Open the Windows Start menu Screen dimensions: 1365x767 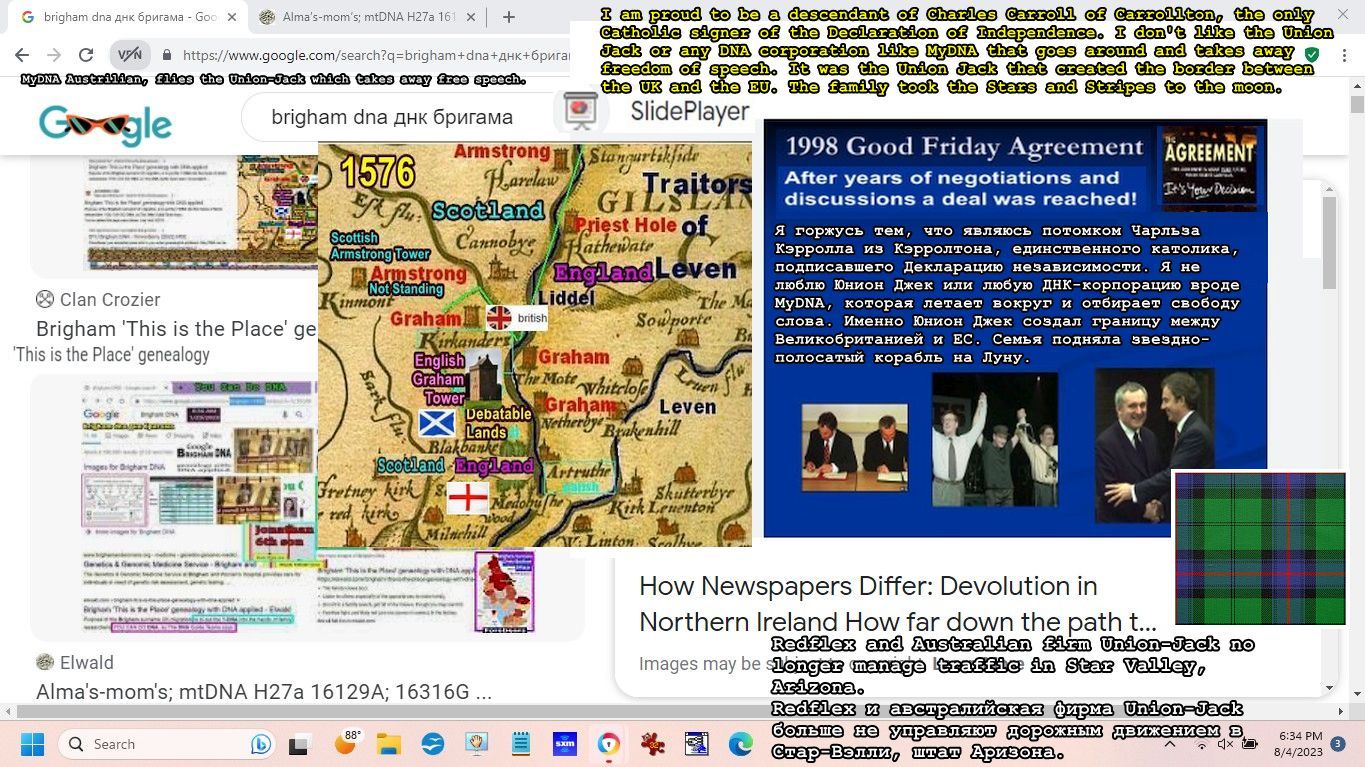(32, 744)
